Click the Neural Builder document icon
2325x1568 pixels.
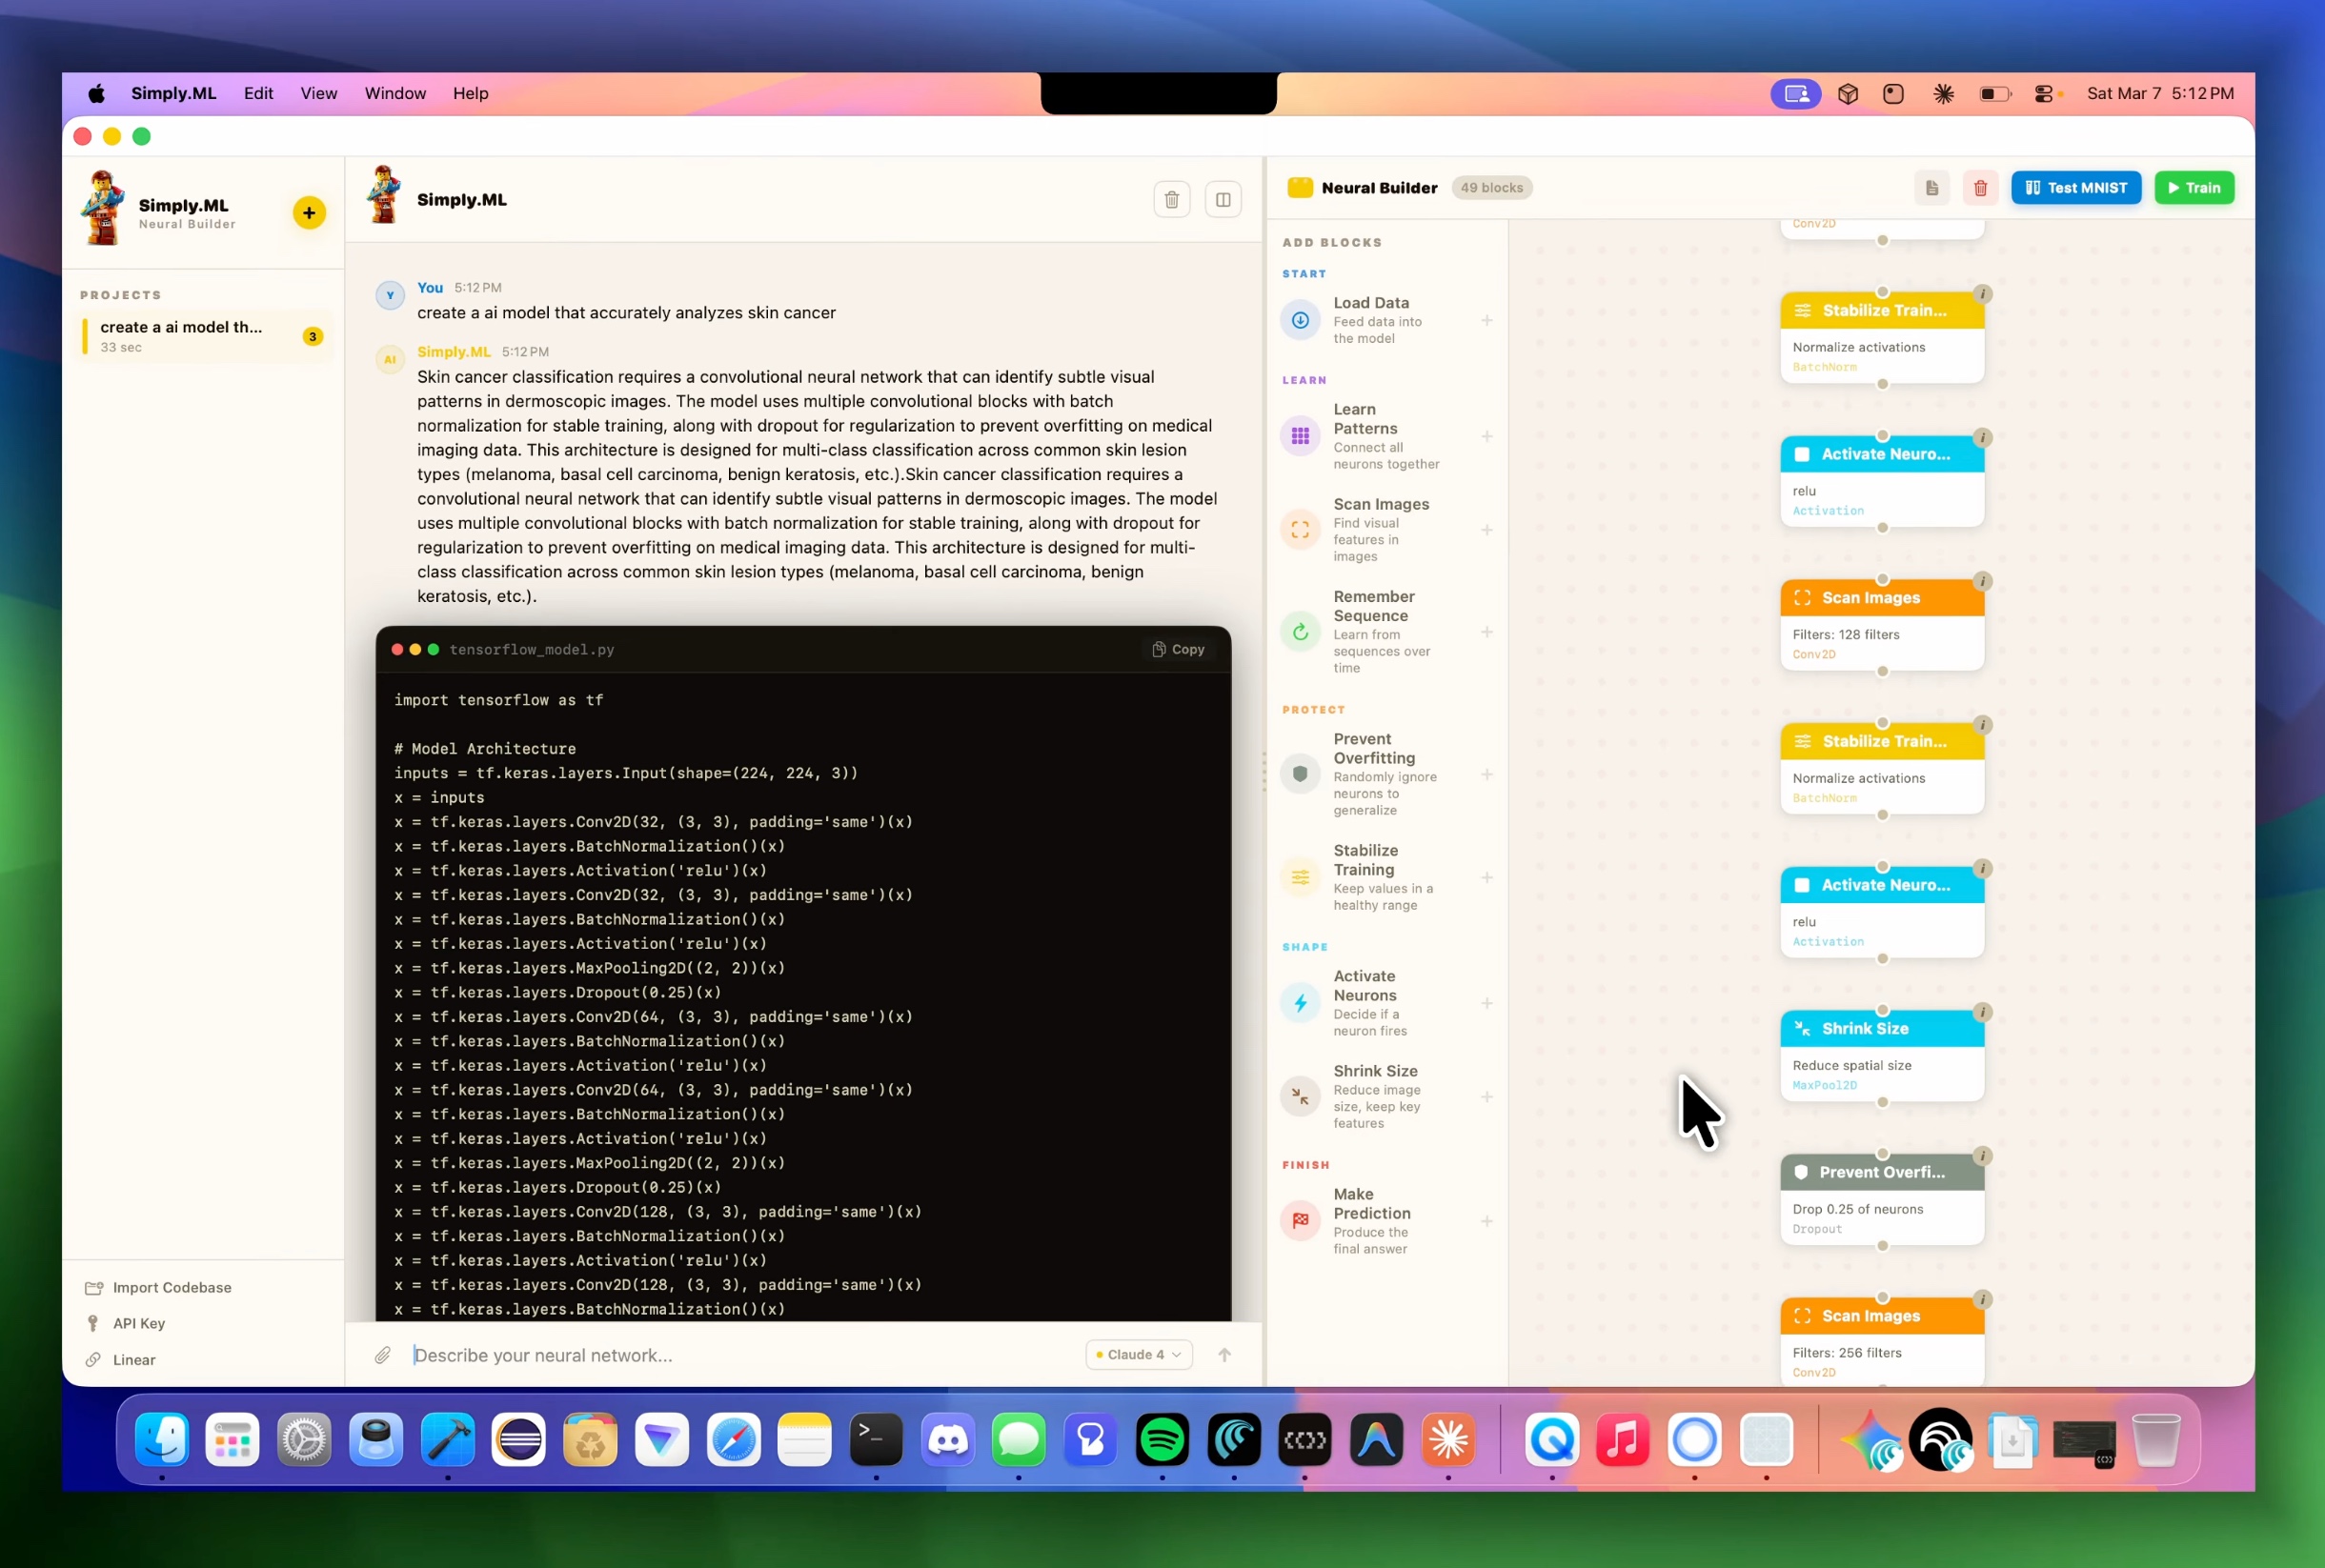(x=1931, y=187)
